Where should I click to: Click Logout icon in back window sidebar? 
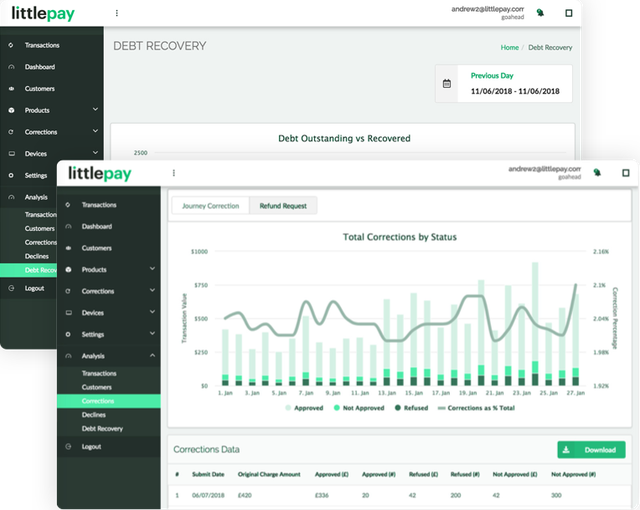(x=11, y=288)
